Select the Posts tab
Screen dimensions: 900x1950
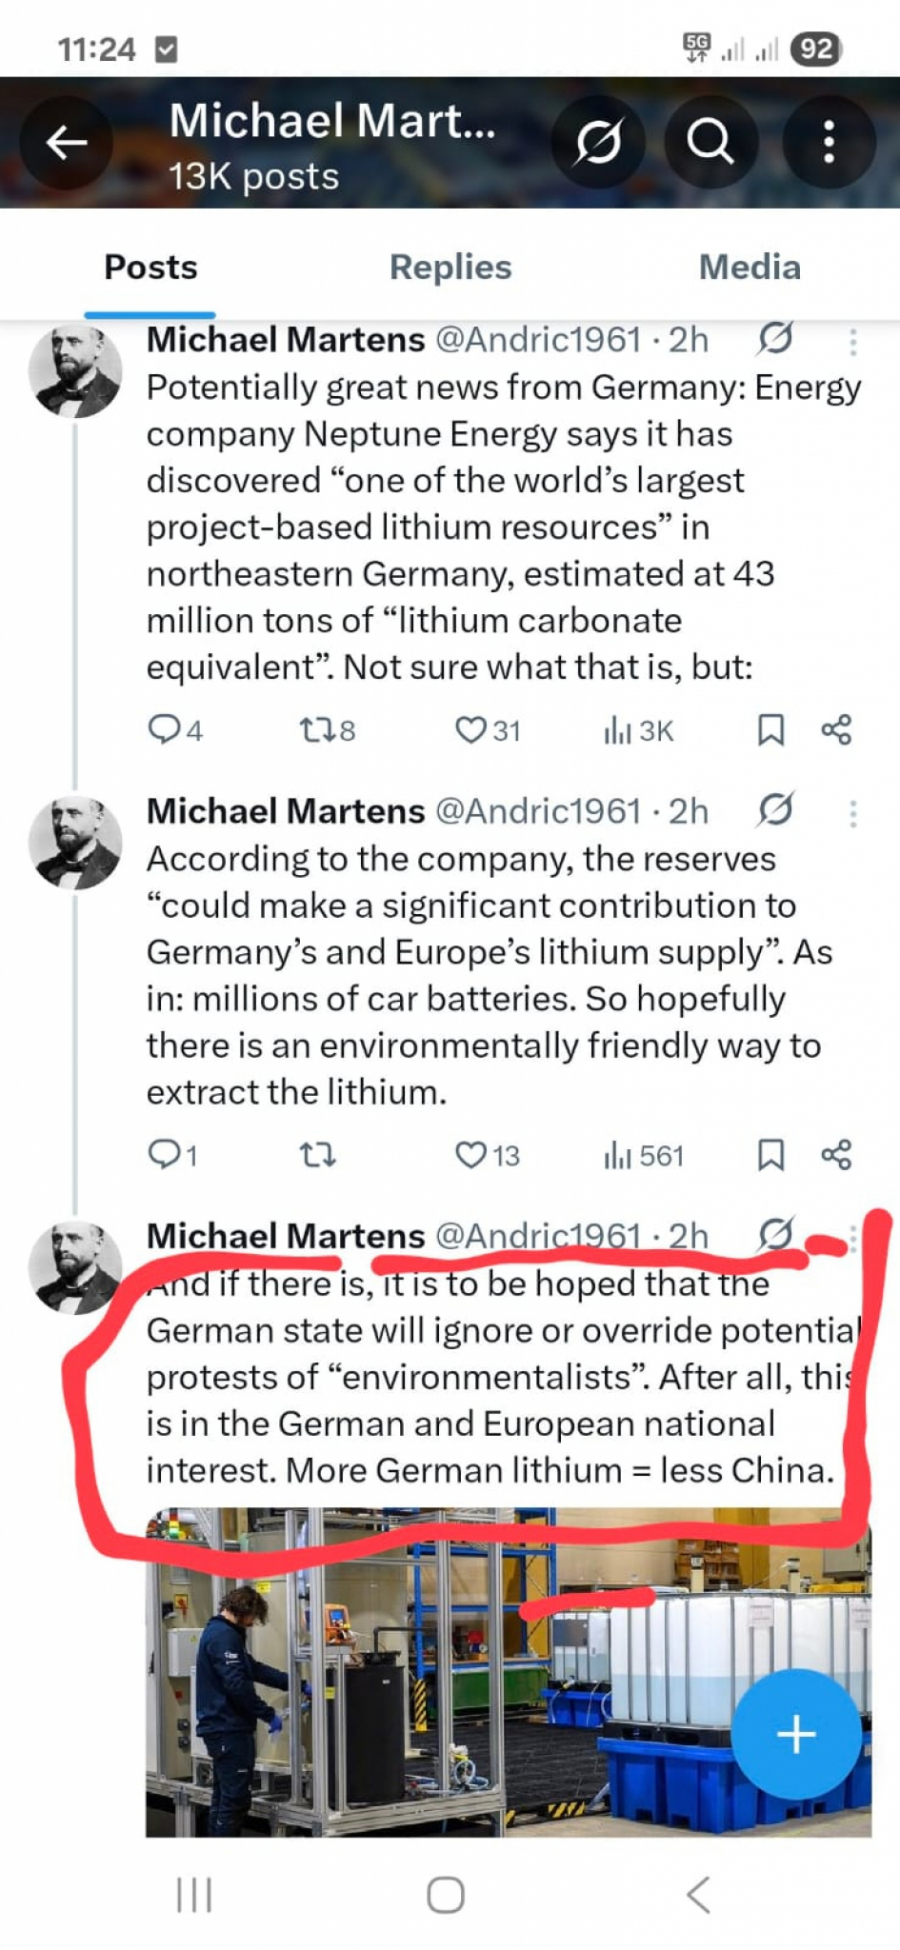click(151, 267)
